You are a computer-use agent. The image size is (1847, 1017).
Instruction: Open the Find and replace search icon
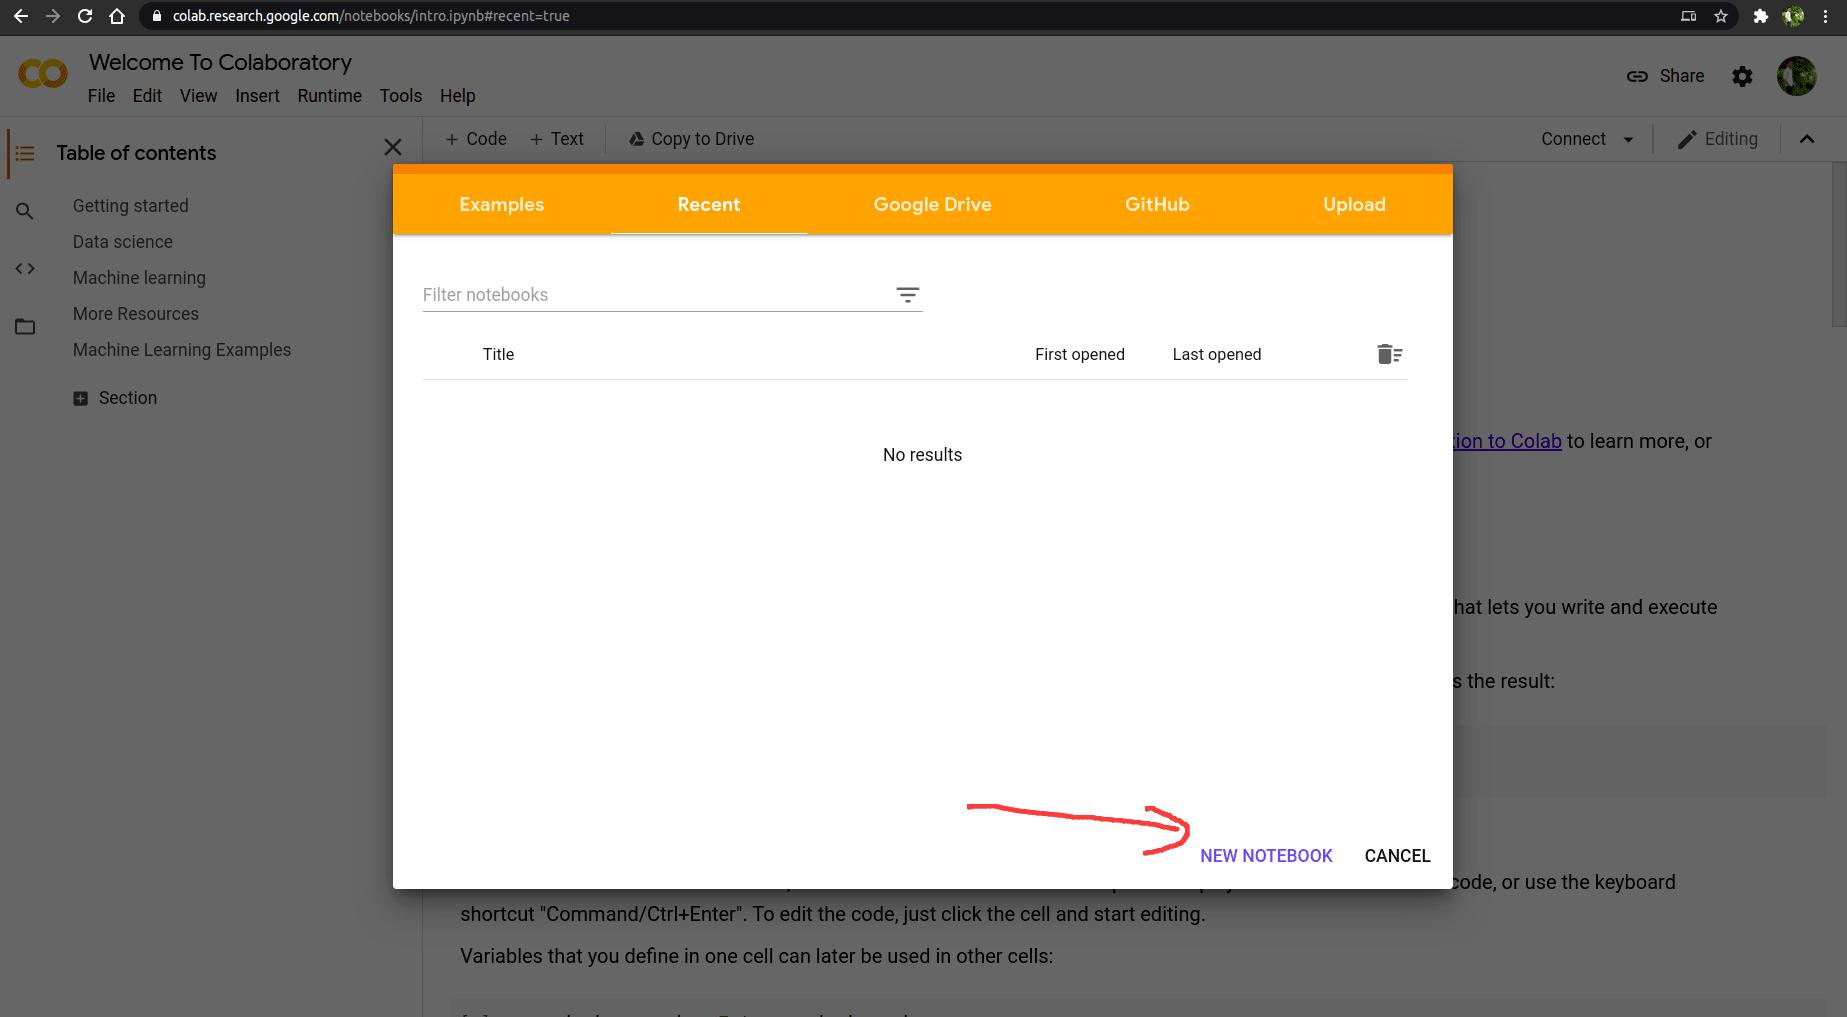point(25,211)
